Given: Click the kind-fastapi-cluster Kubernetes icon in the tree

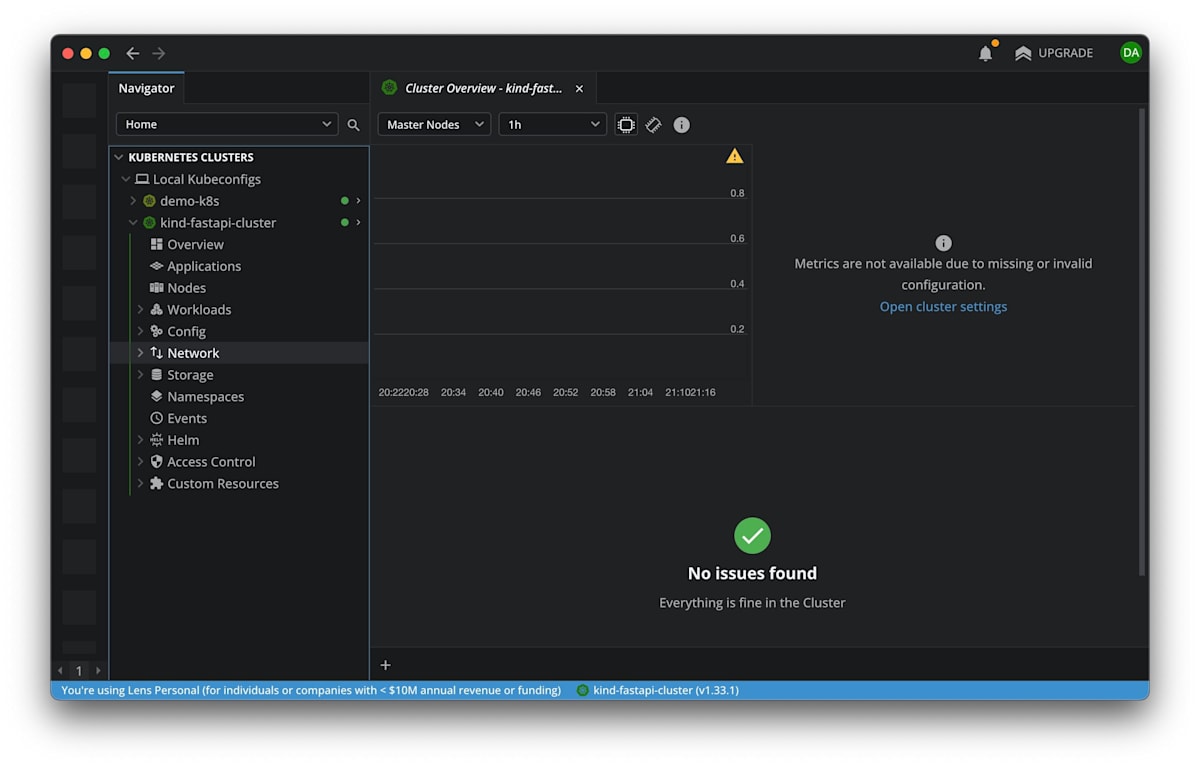Looking at the screenshot, I should click(149, 223).
